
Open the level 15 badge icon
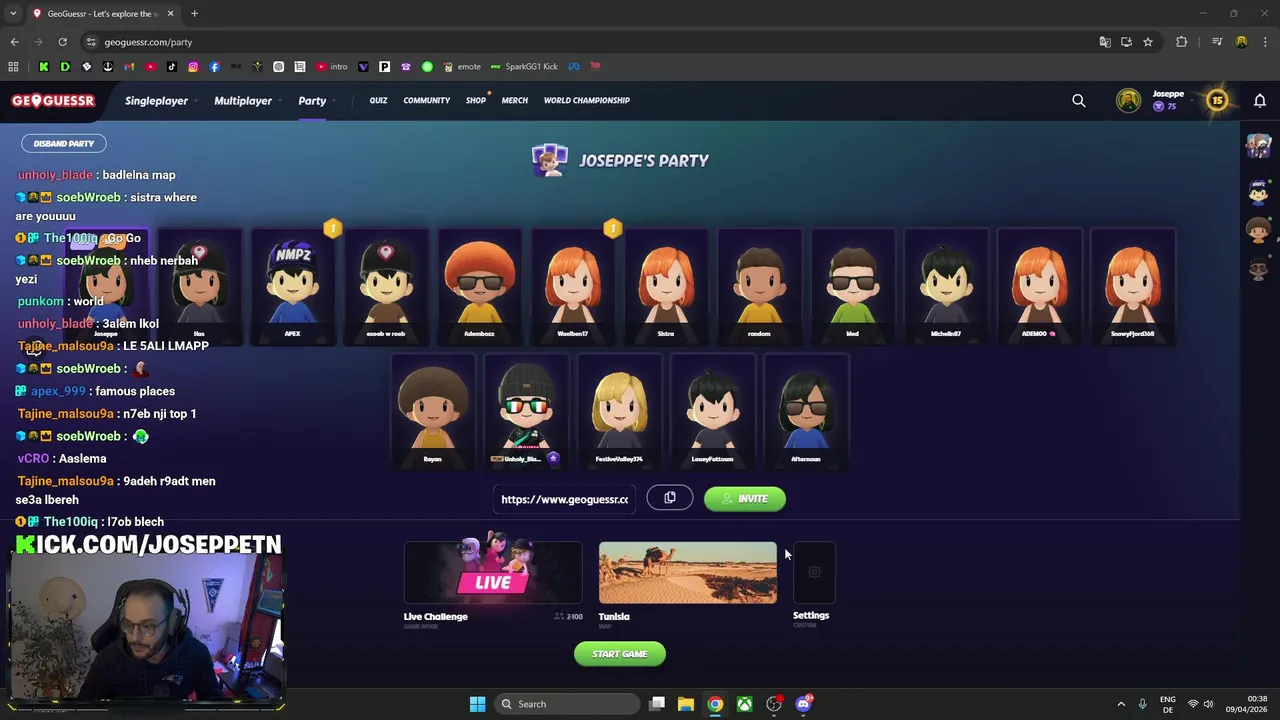click(1217, 100)
